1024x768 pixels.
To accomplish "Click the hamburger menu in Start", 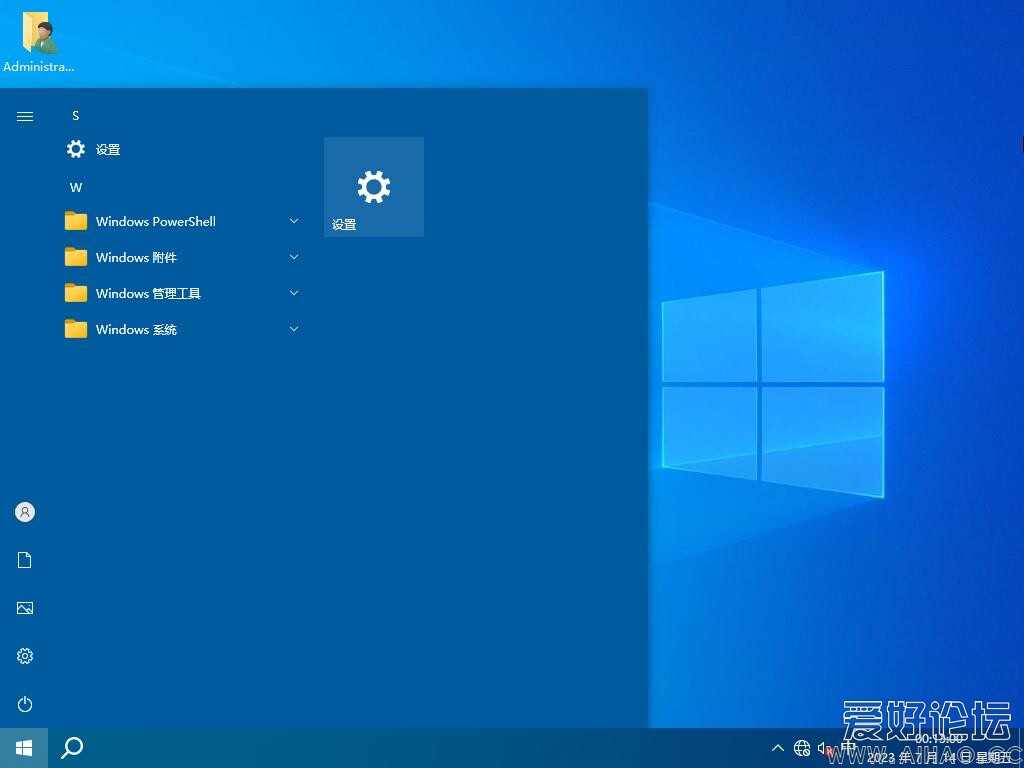I will [25, 116].
